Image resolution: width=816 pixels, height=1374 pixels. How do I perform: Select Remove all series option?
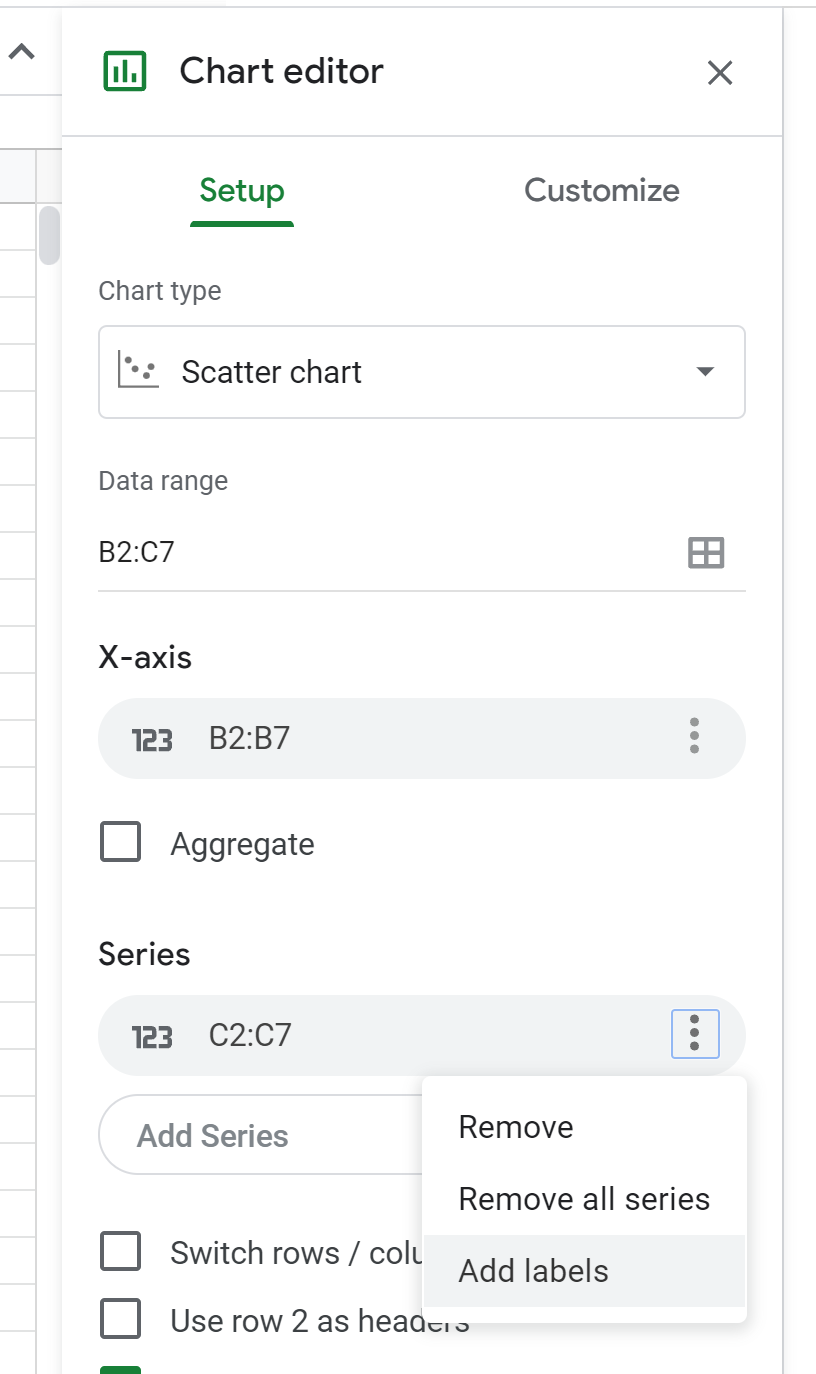tap(584, 1199)
